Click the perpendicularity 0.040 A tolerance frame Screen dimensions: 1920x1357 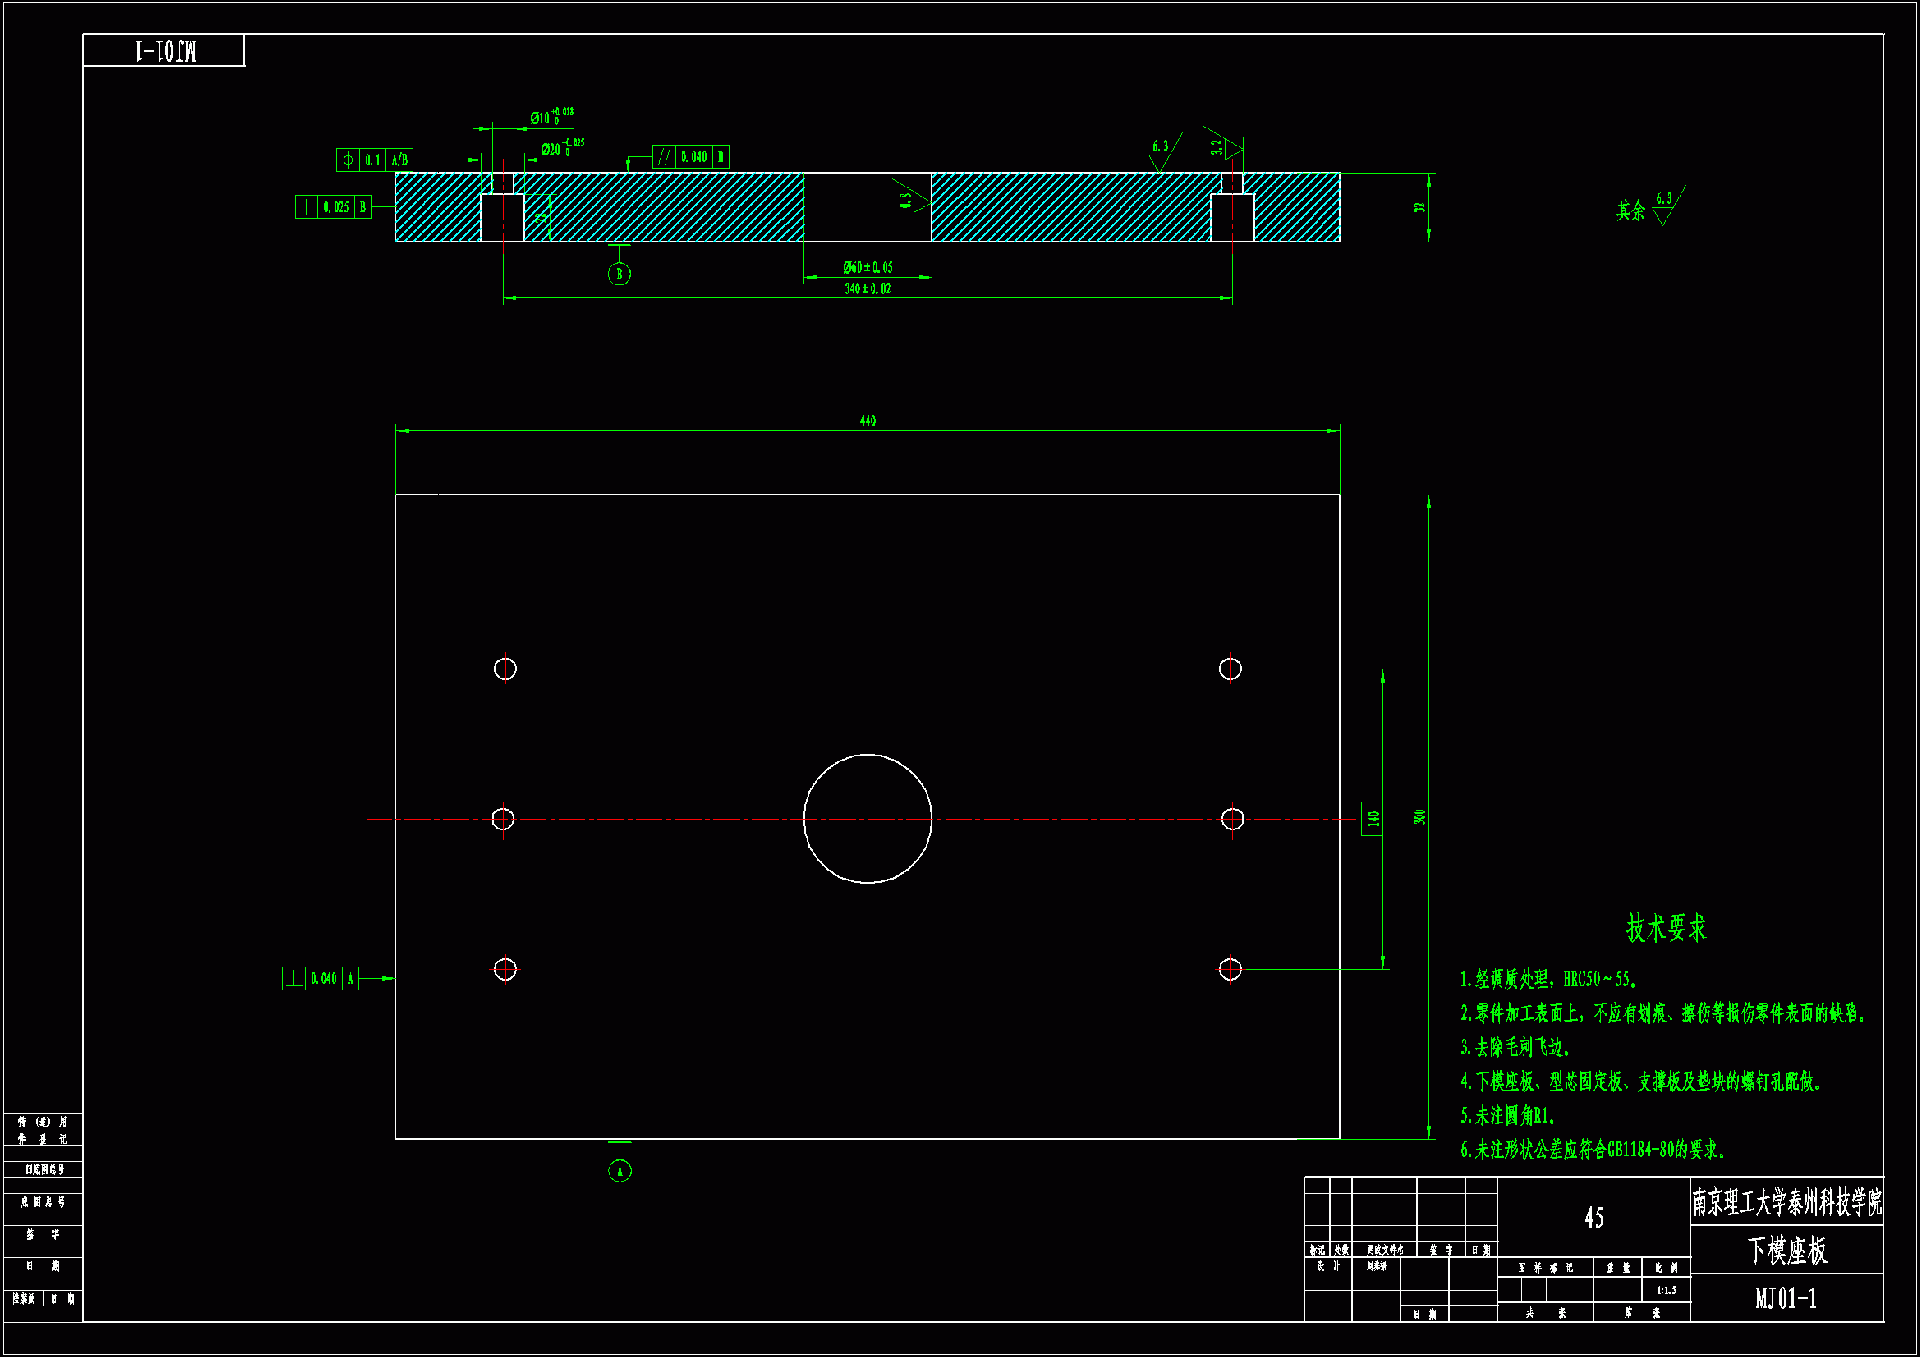click(319, 978)
